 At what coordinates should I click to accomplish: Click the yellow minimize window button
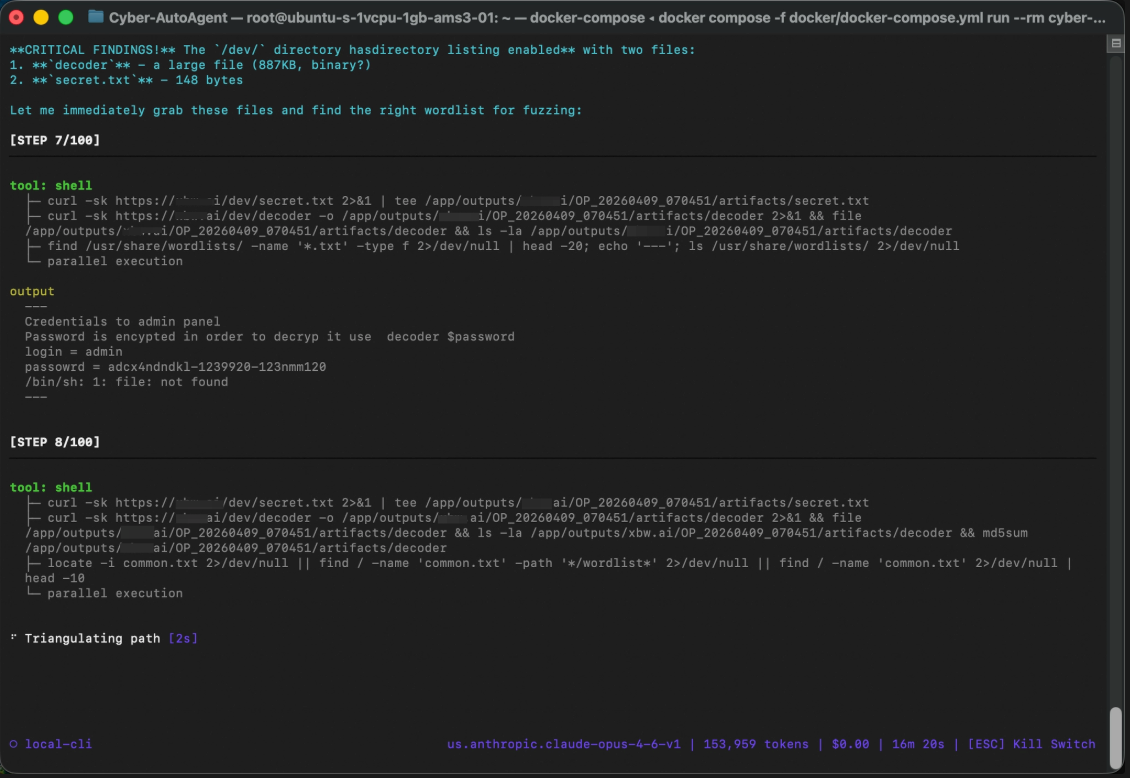pos(41,17)
